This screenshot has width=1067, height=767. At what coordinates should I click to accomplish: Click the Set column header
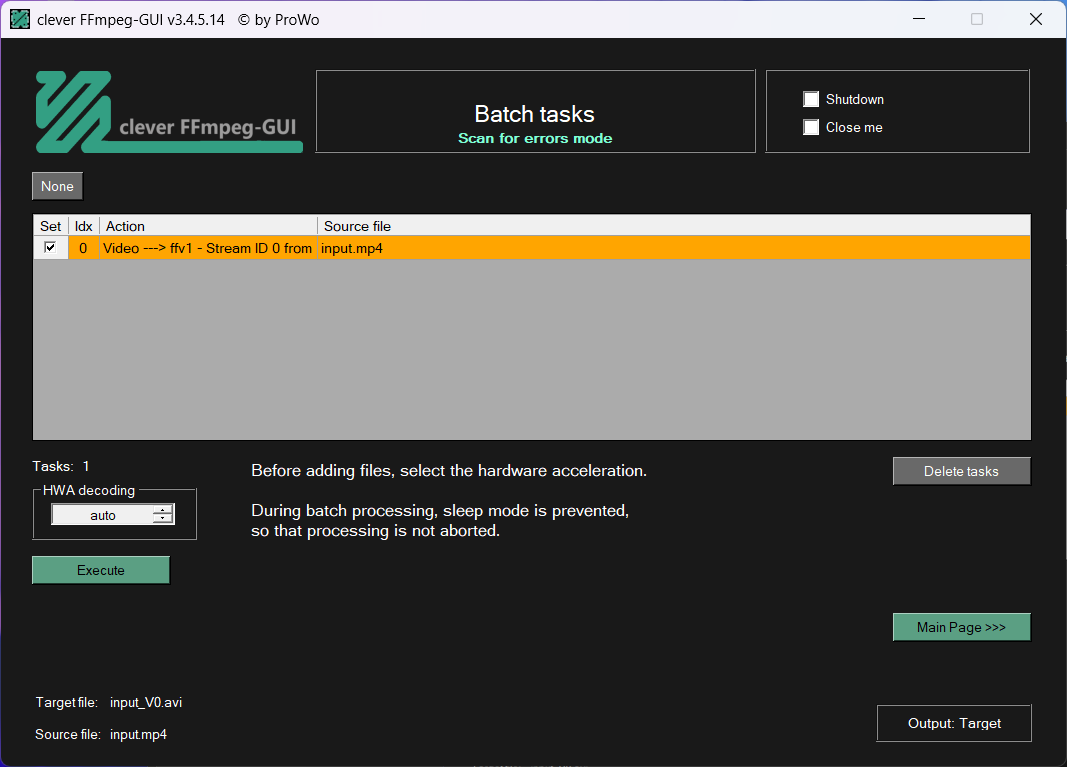50,226
